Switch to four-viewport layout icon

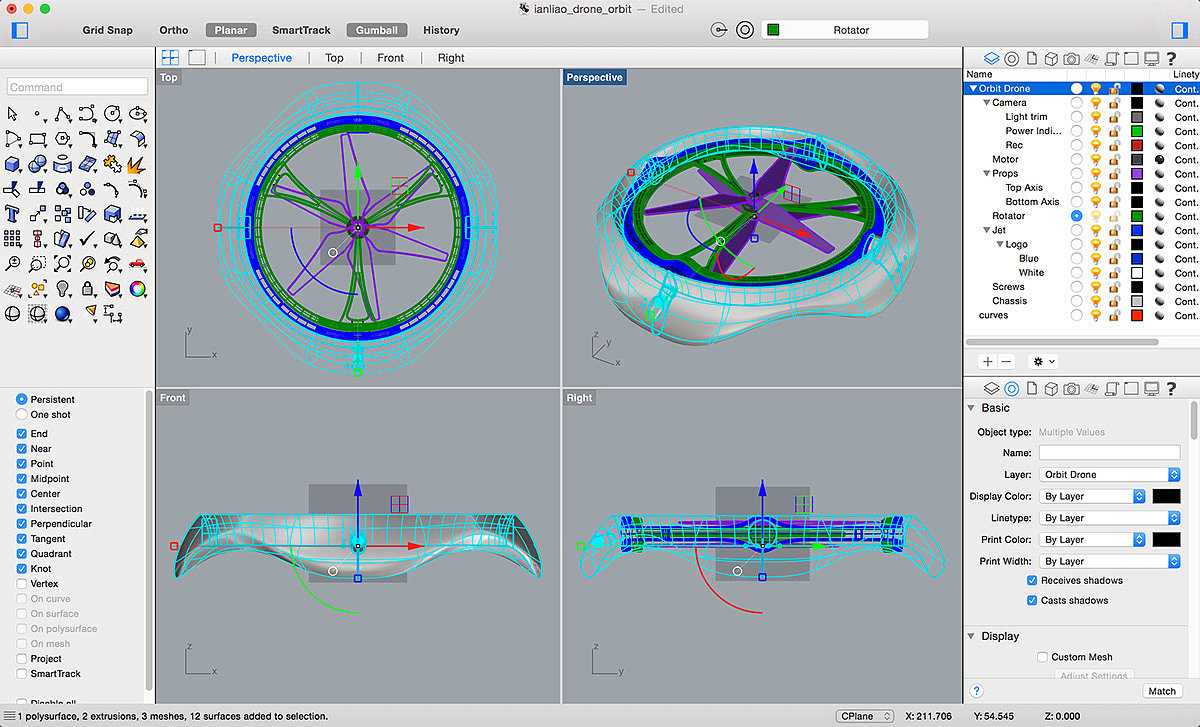[170, 58]
